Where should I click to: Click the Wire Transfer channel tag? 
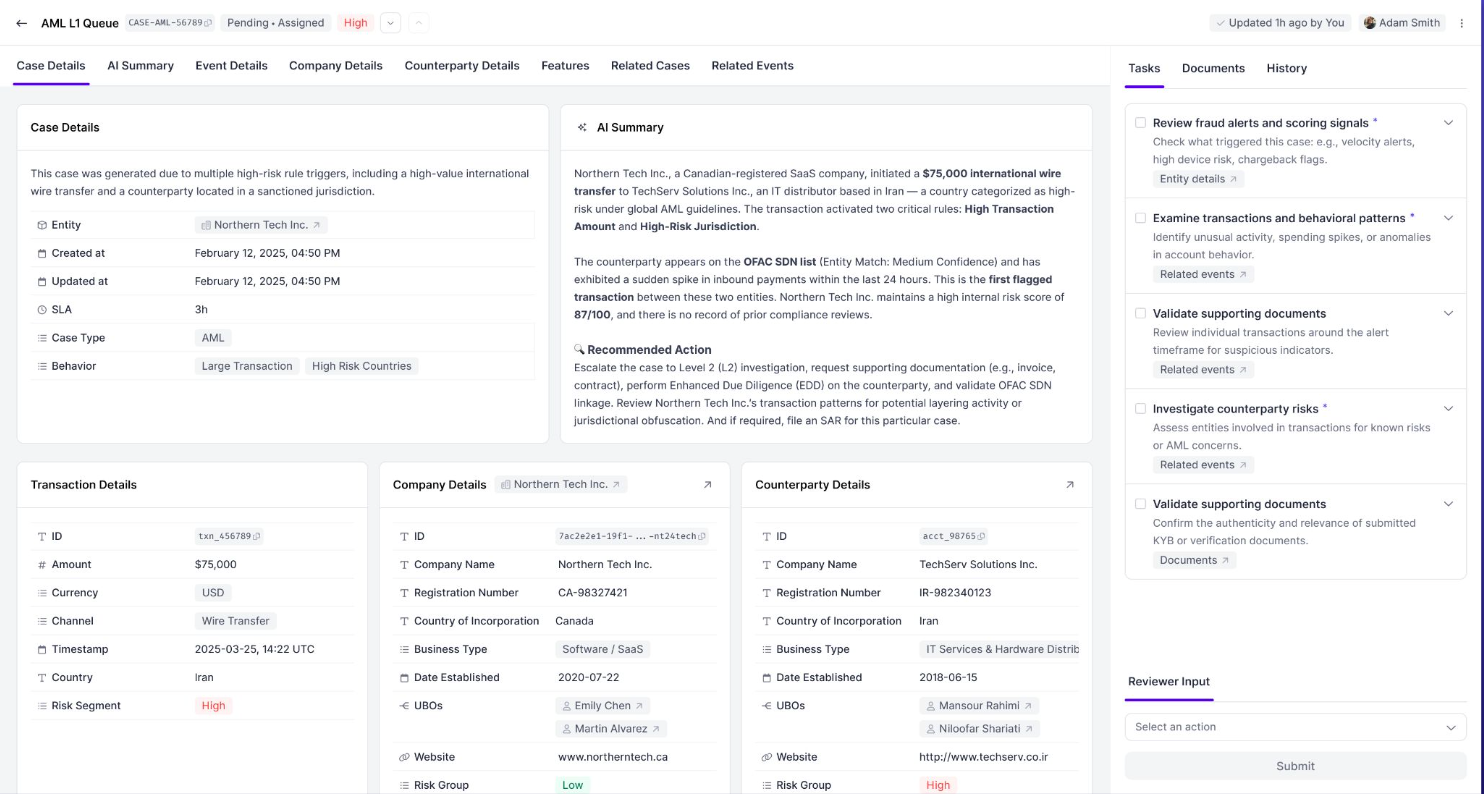236,621
